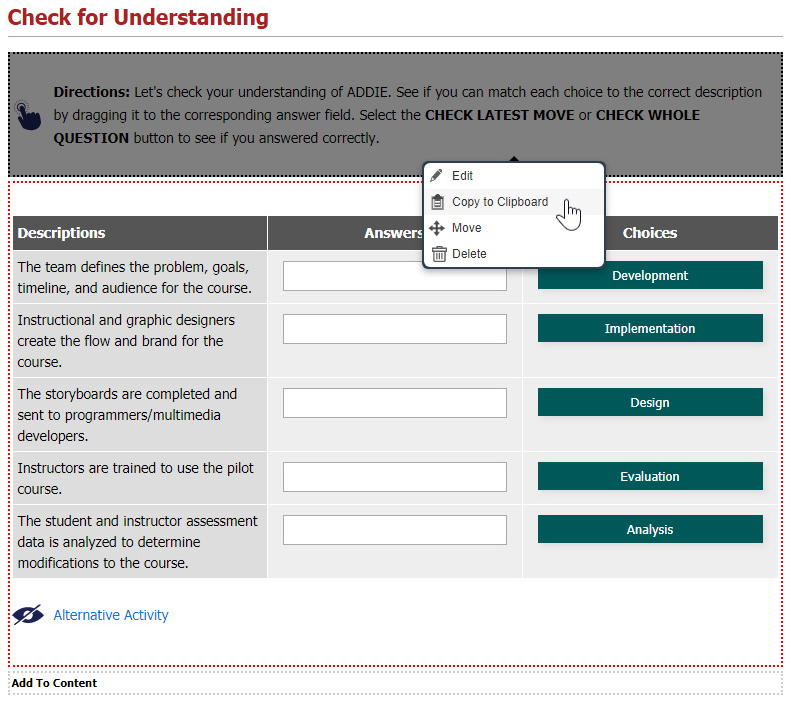The width and height of the screenshot is (791, 703).
Task: Click the trash can Delete icon
Action: pos(439,254)
